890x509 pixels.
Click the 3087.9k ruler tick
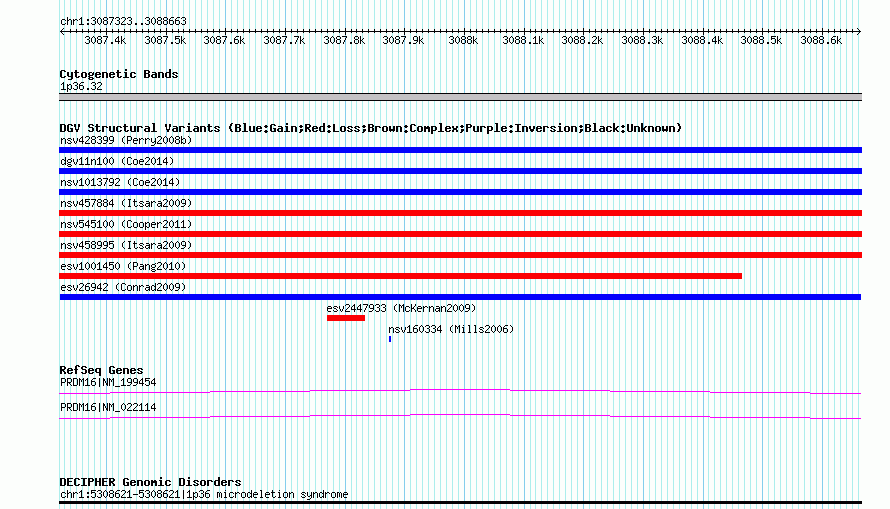404,40
